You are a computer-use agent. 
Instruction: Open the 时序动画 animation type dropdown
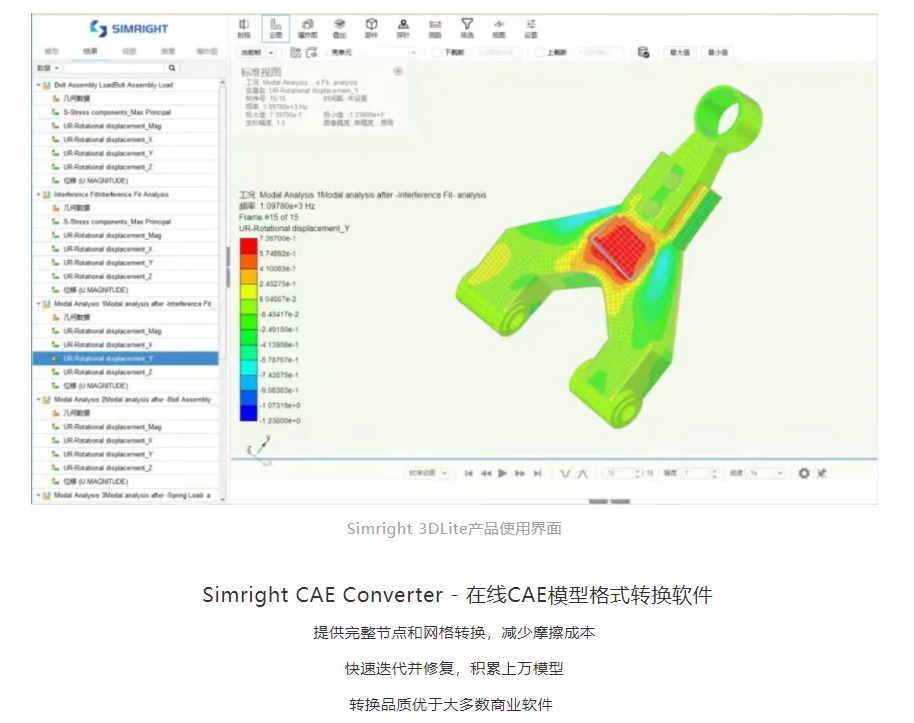point(428,473)
